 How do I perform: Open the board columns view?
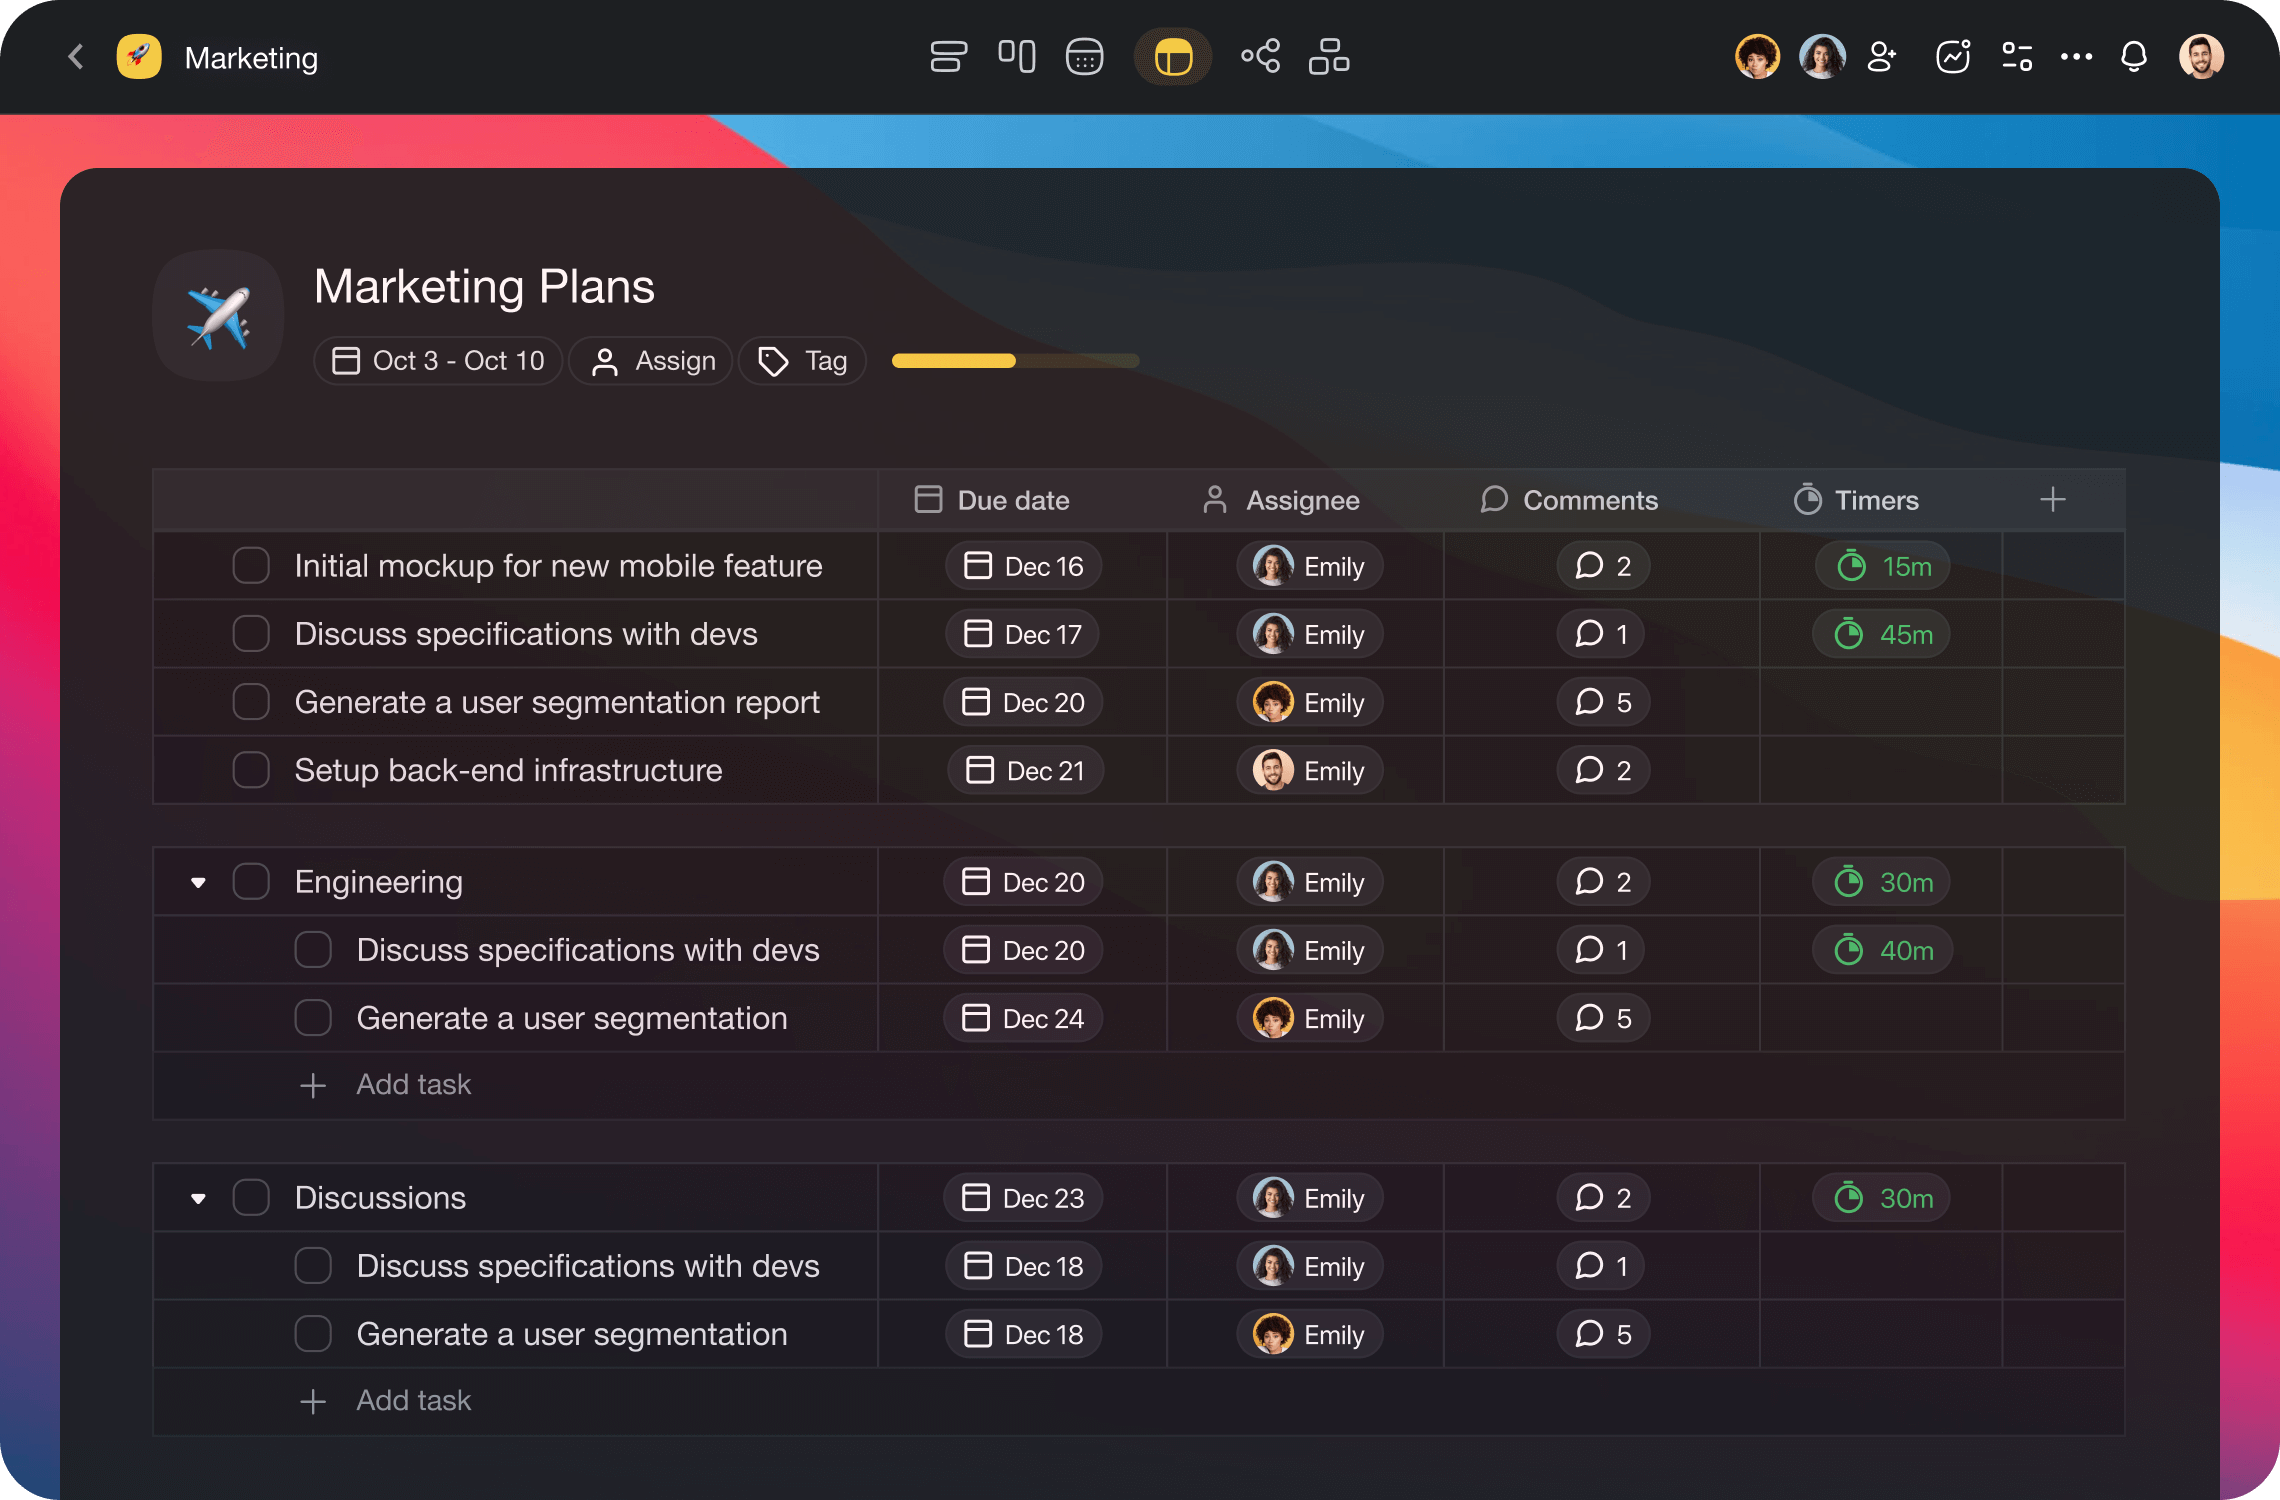click(1016, 57)
